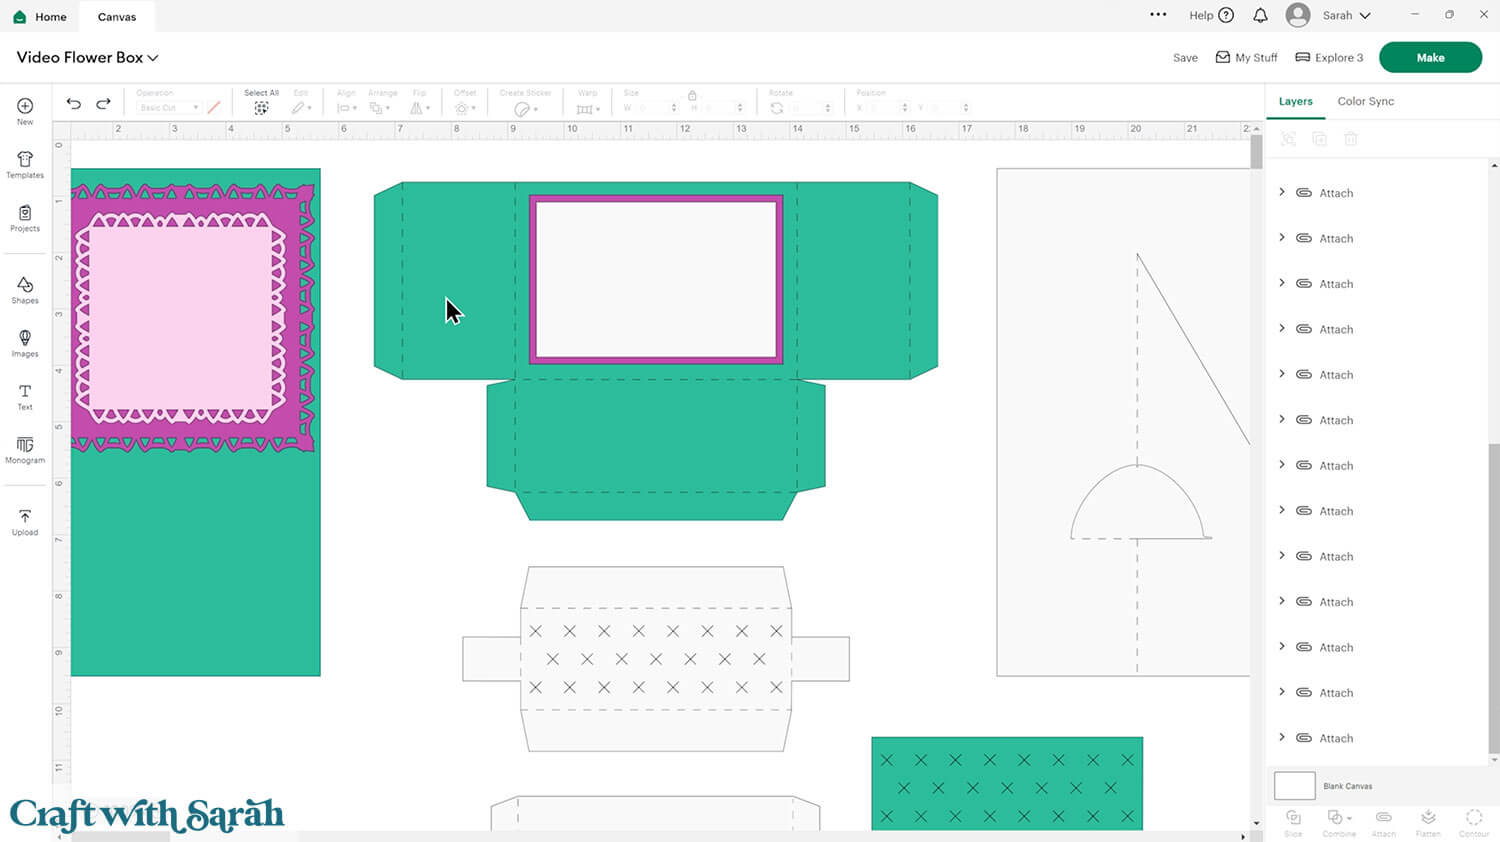
Task: Click the Rotate icon in the toolbar
Action: point(776,108)
